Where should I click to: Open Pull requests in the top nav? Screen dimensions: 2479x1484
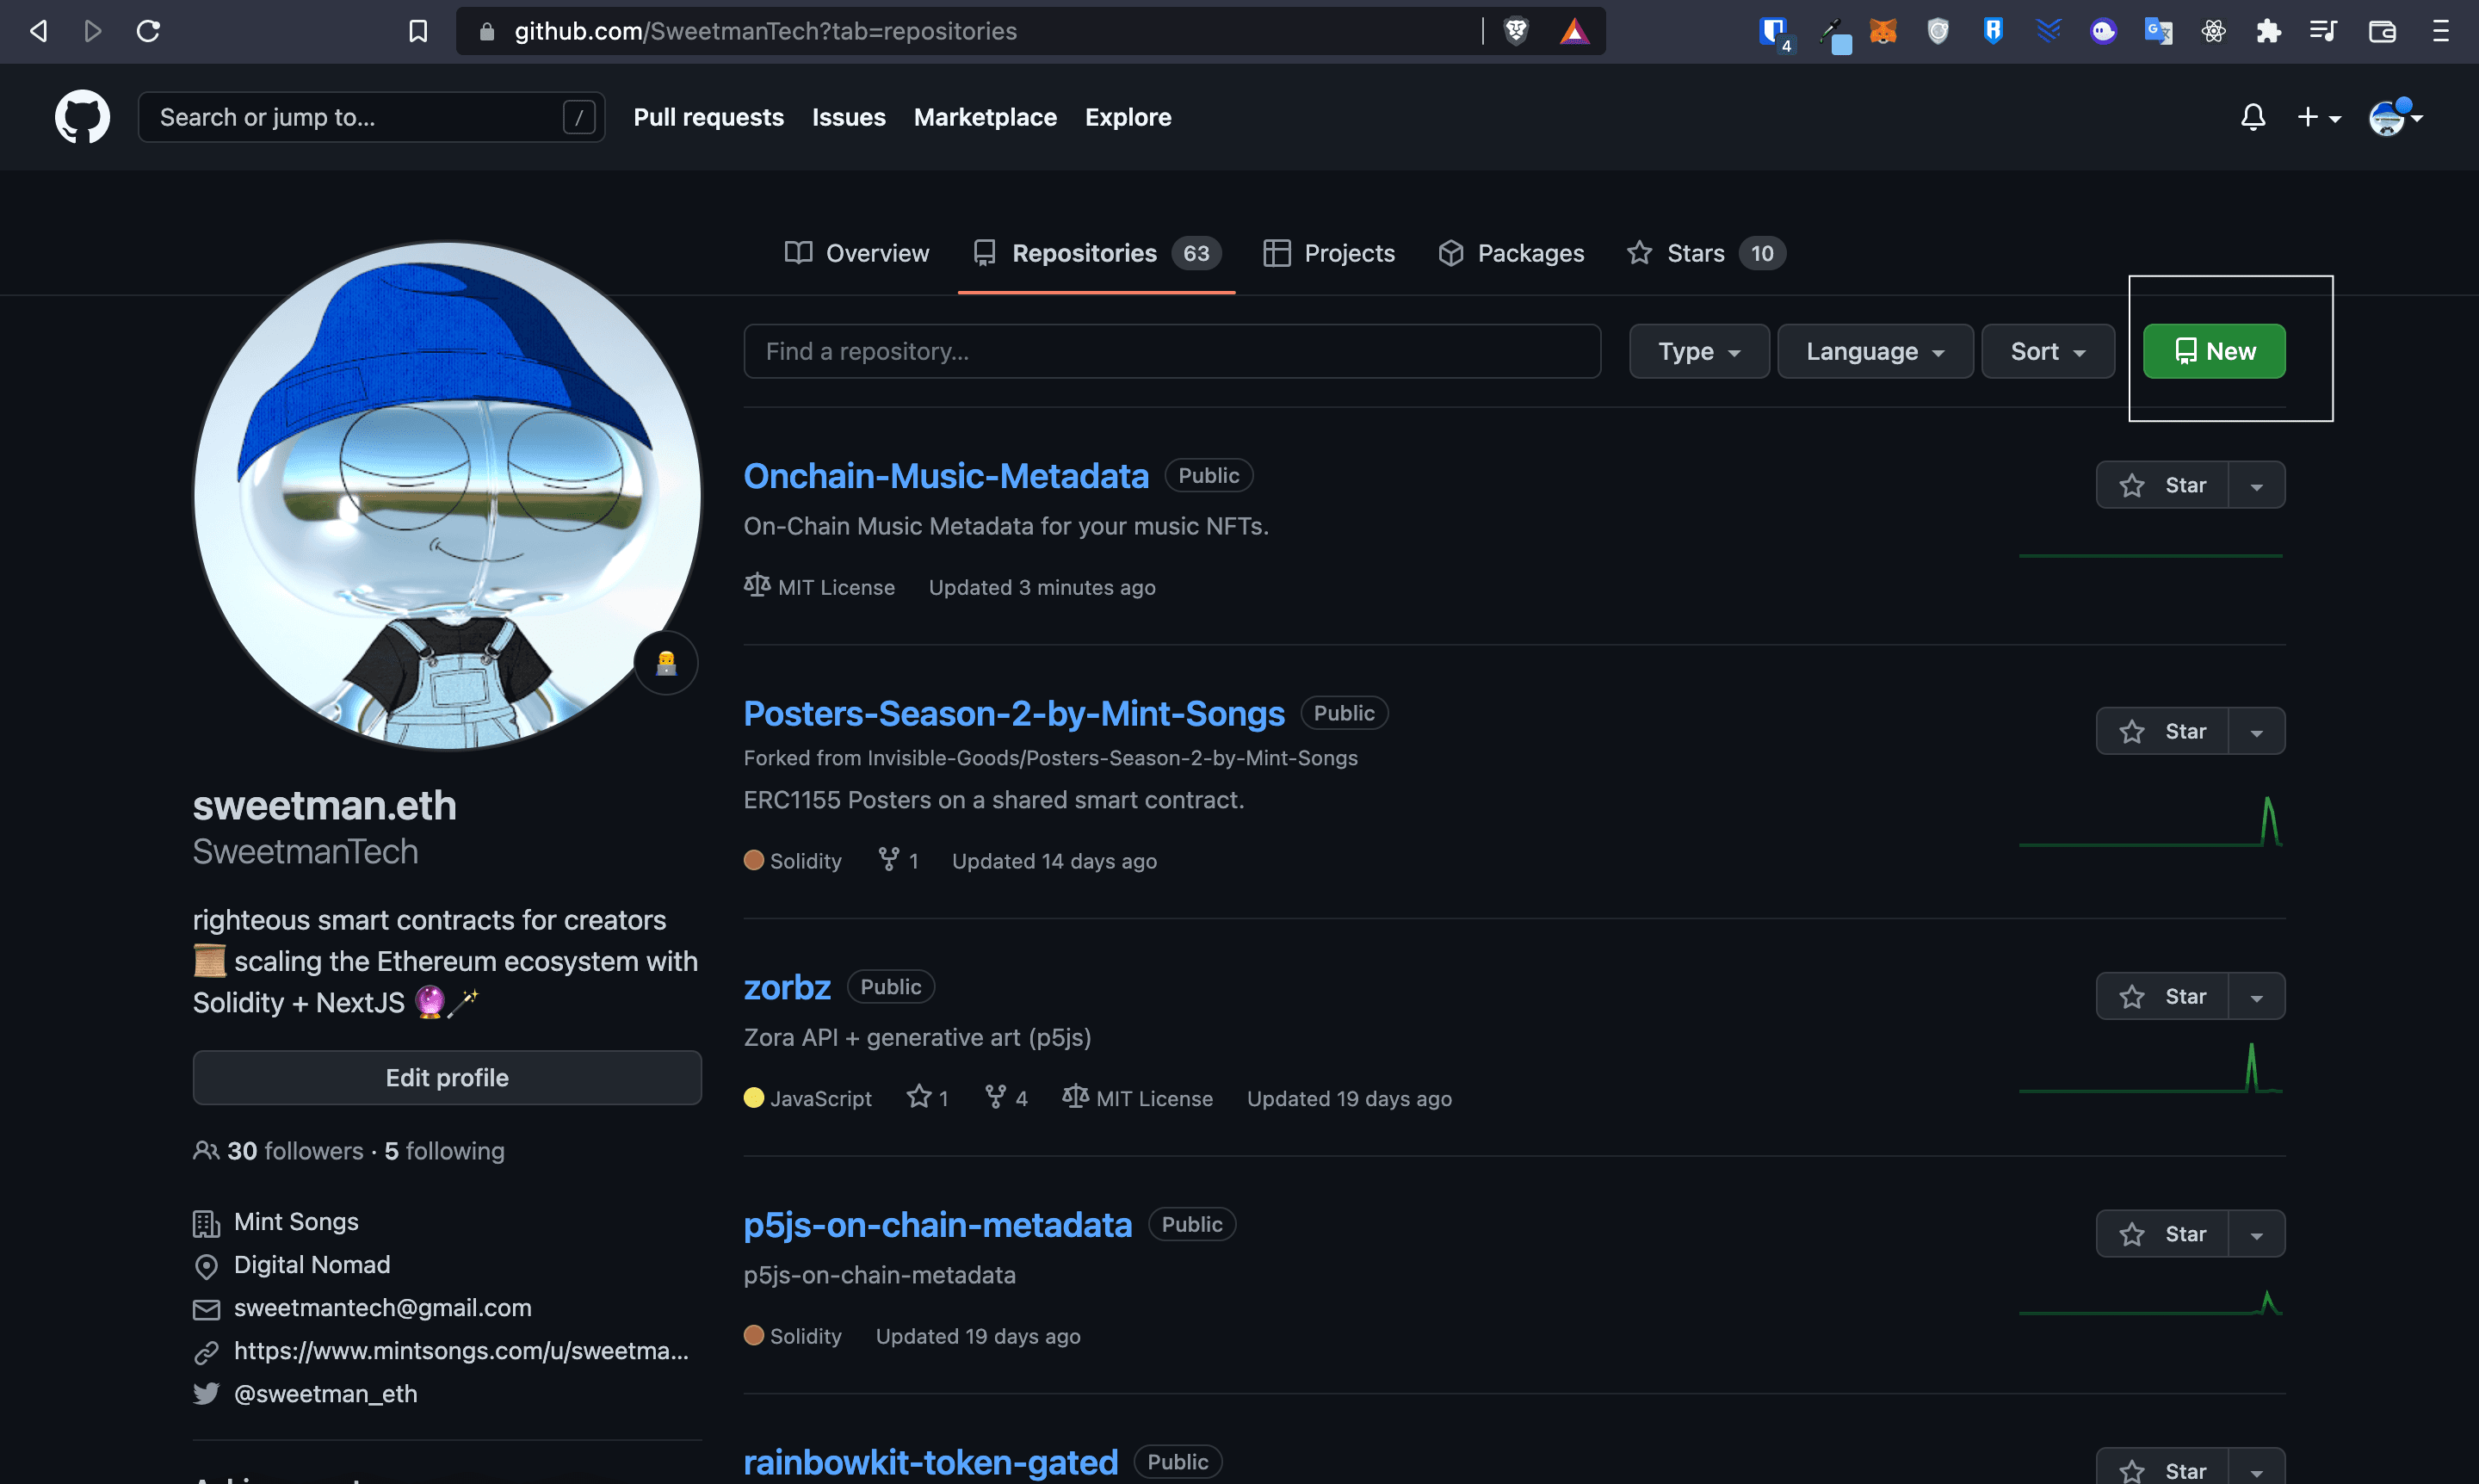coord(708,117)
